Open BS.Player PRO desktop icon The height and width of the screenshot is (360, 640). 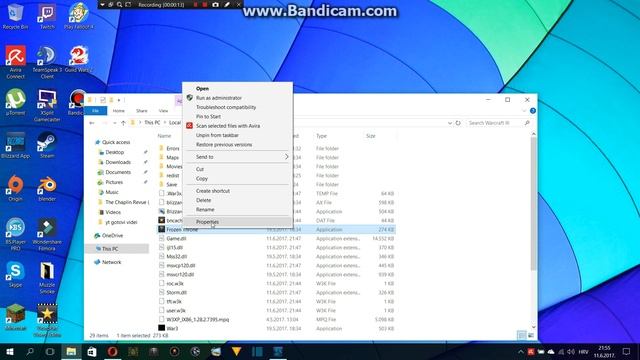pyautogui.click(x=15, y=234)
